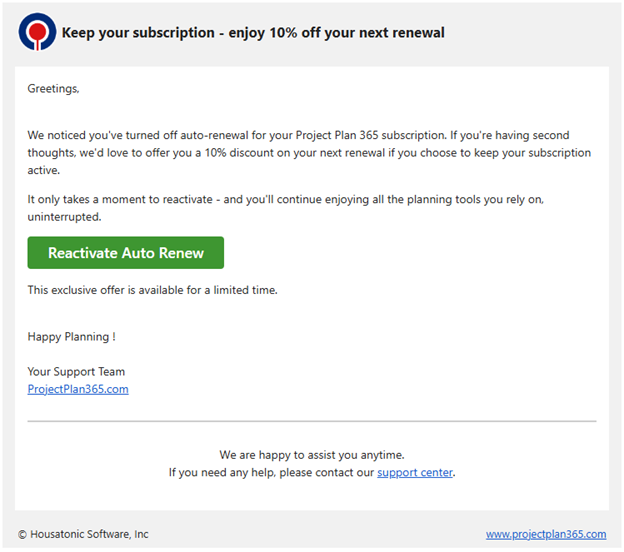Click the Greetings salutation text
624x552 pixels.
click(x=53, y=89)
